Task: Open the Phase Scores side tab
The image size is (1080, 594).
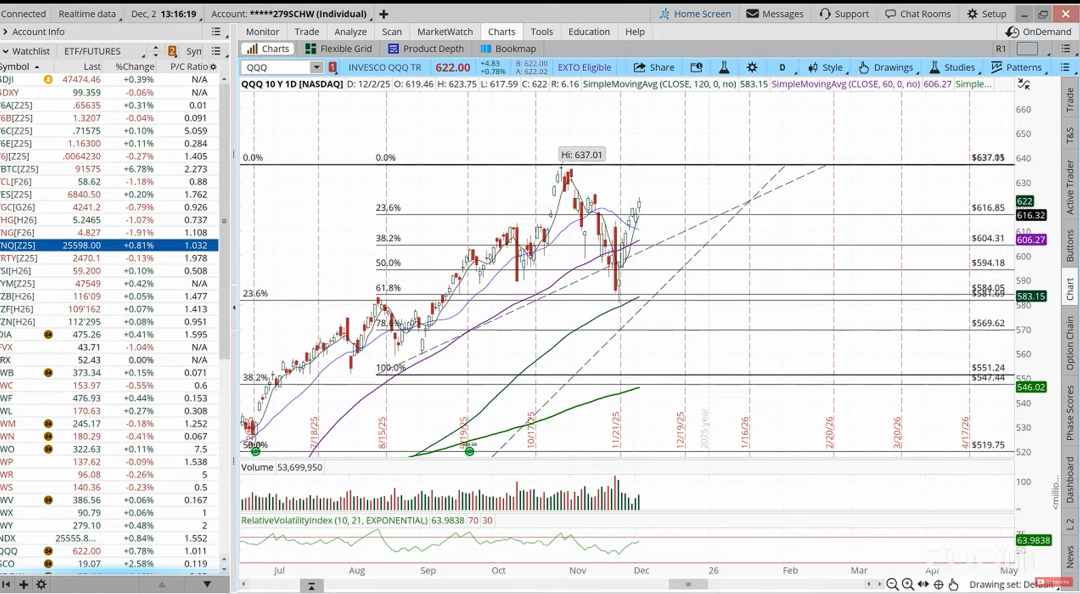Action: tap(1070, 413)
